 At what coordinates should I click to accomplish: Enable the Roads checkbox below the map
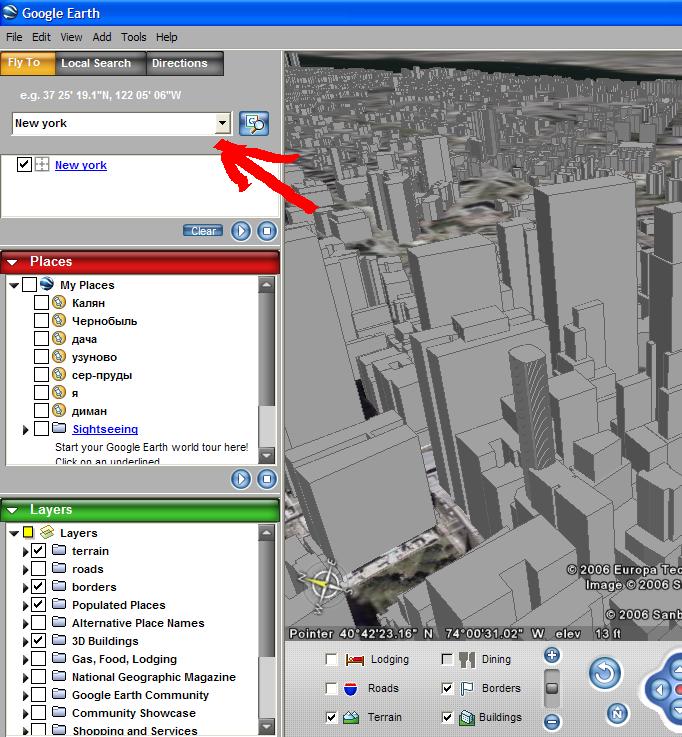tap(331, 689)
